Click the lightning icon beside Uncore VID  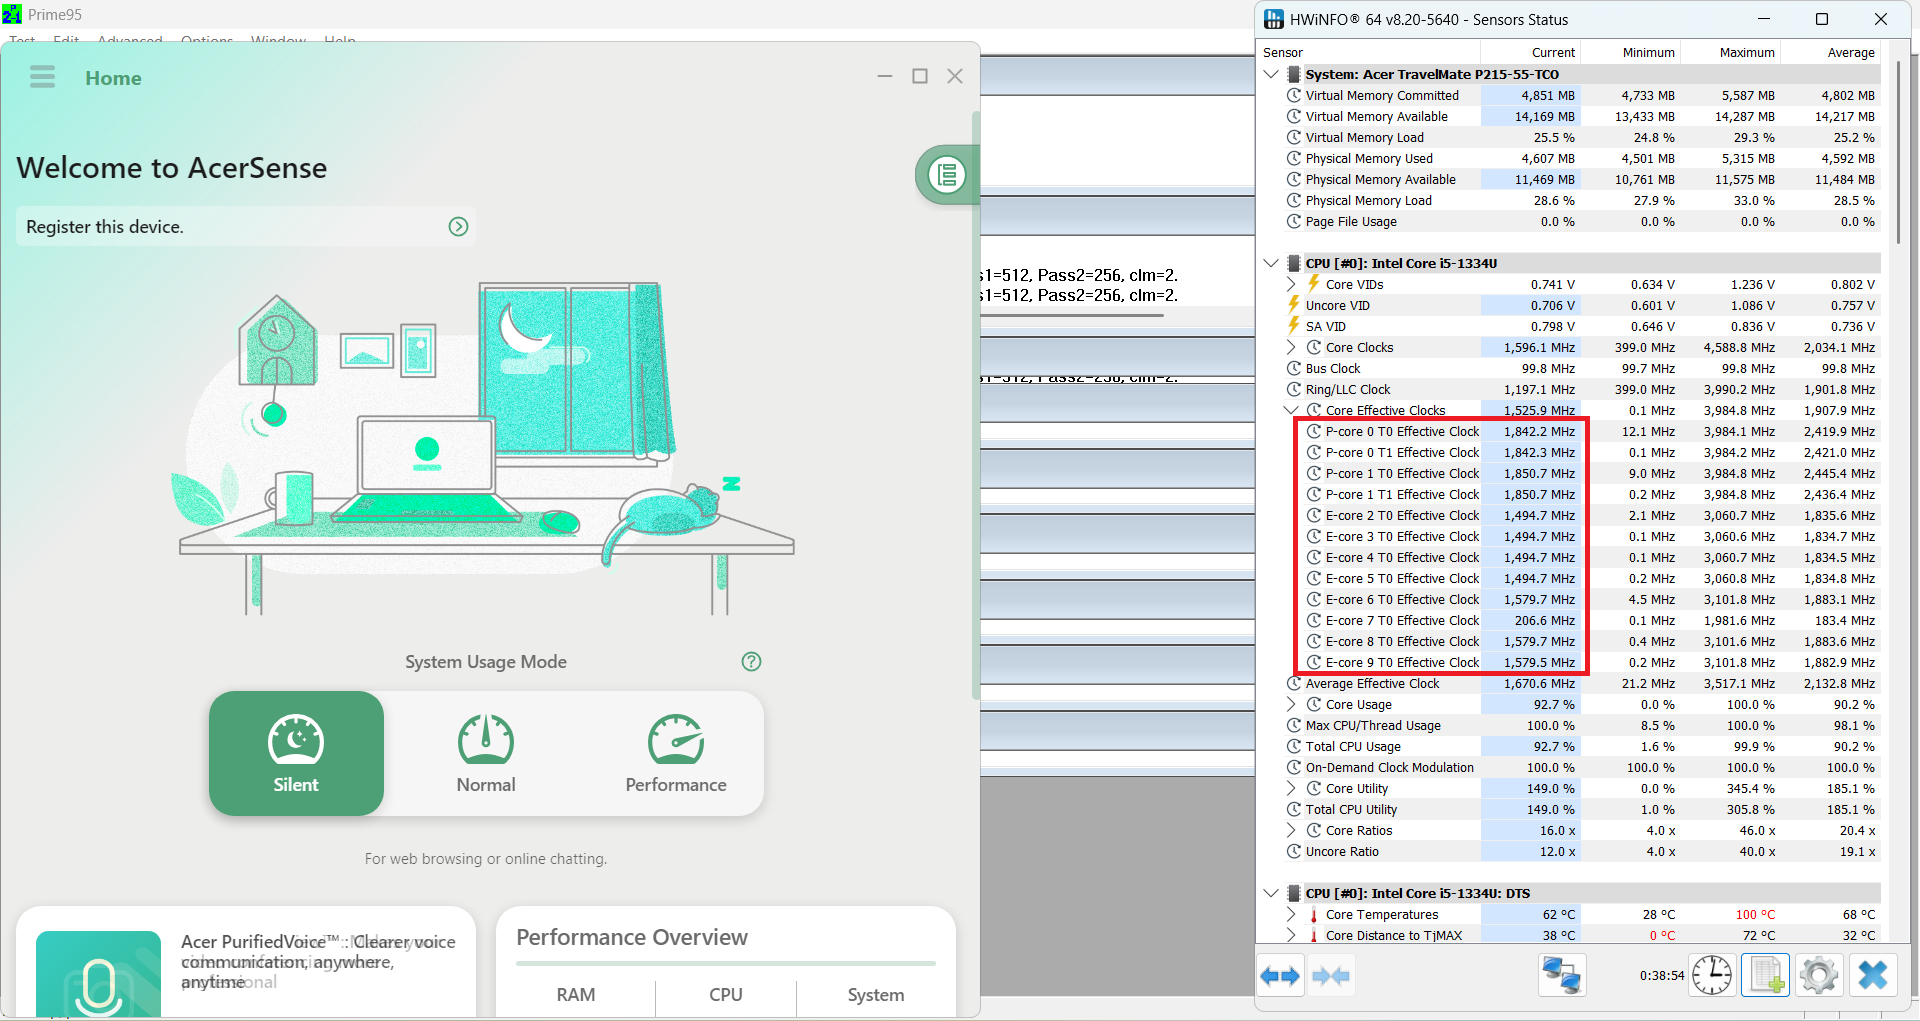[1294, 305]
